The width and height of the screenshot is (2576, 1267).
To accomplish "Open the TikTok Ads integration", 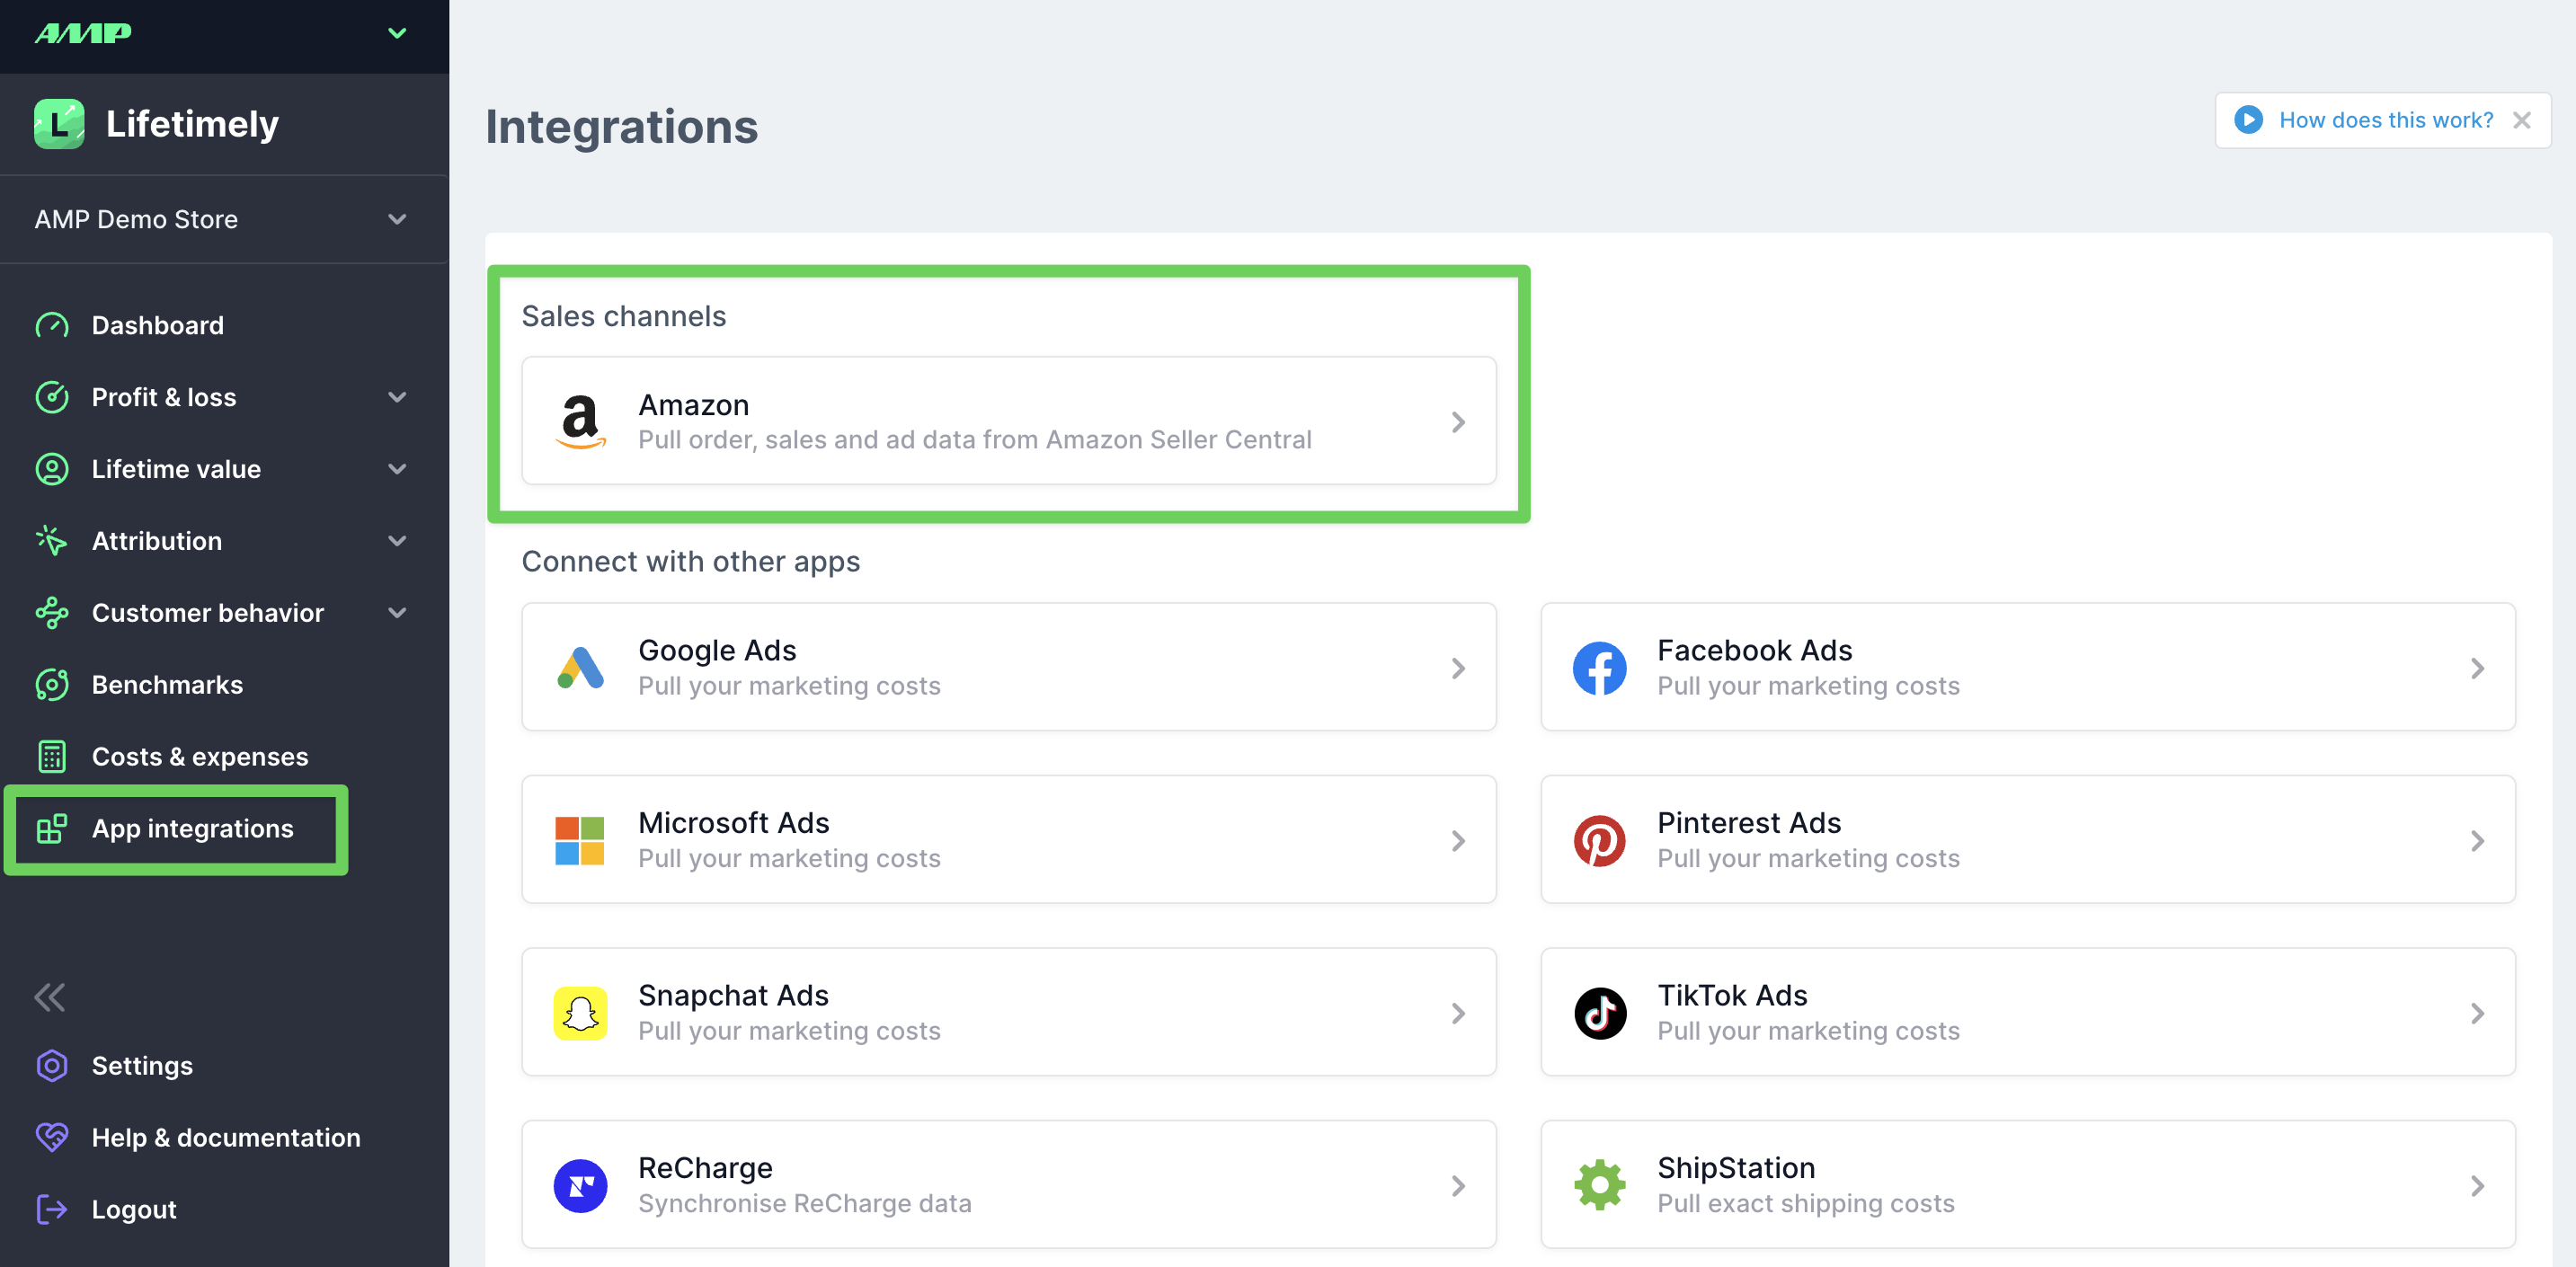I will click(2027, 1012).
